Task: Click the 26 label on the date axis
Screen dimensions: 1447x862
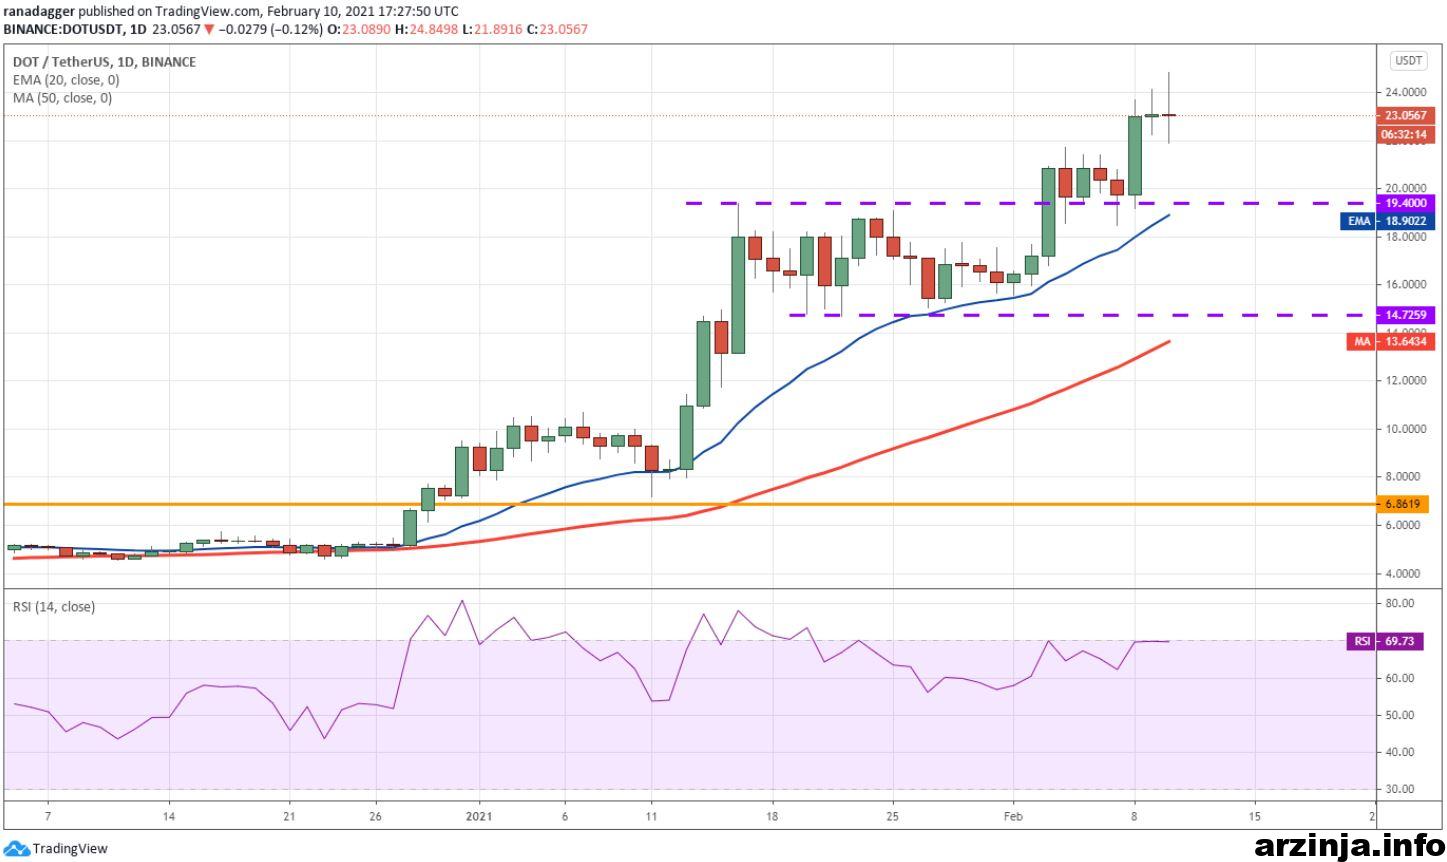Action: coord(375,815)
